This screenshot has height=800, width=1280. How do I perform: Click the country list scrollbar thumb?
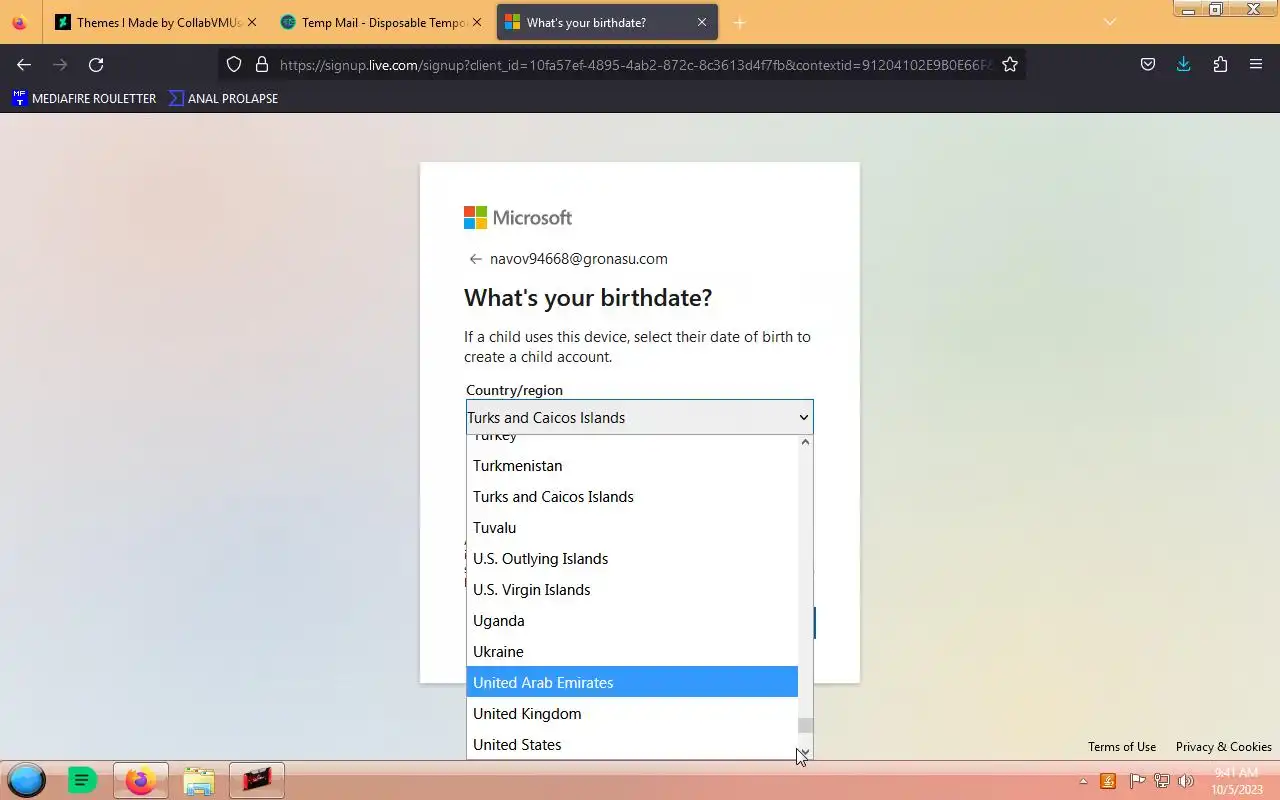tap(805, 725)
